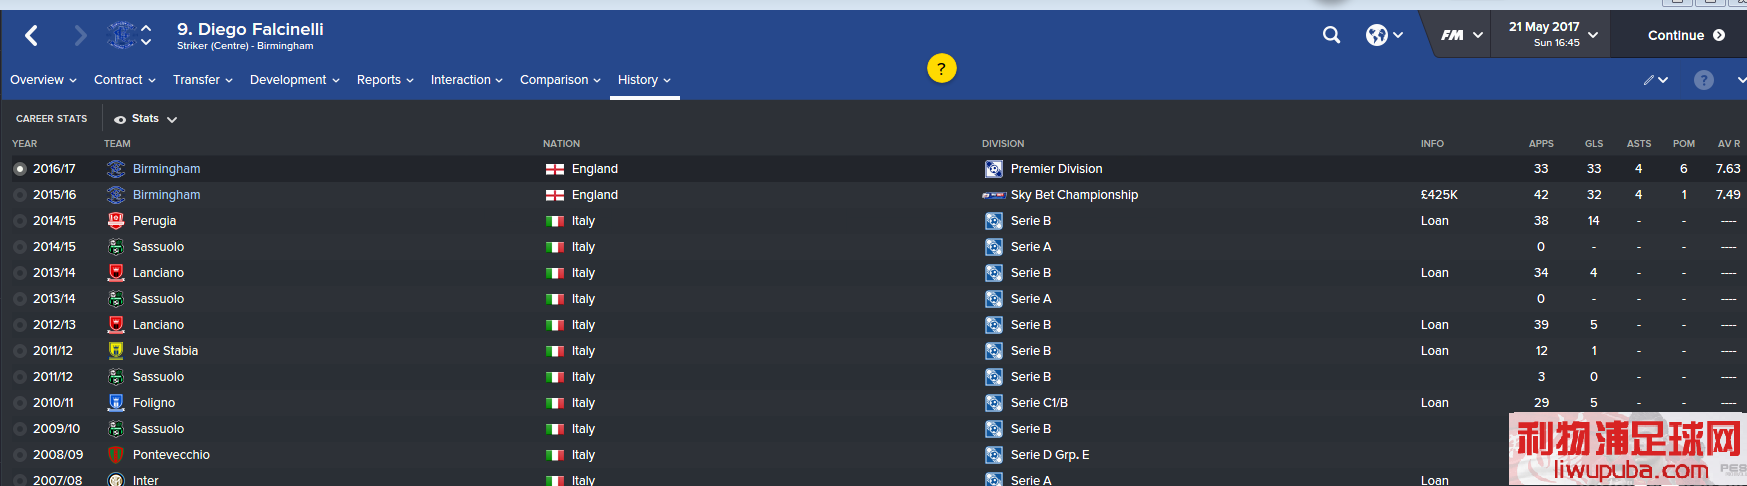
Task: Open Birmingham team link for 2016/17
Action: pyautogui.click(x=166, y=169)
